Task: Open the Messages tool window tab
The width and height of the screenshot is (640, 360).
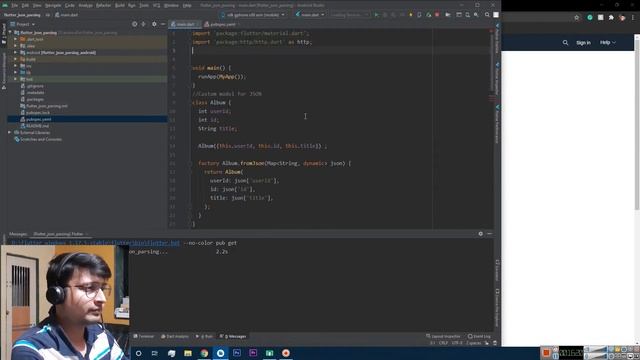Action: pyautogui.click(x=233, y=336)
